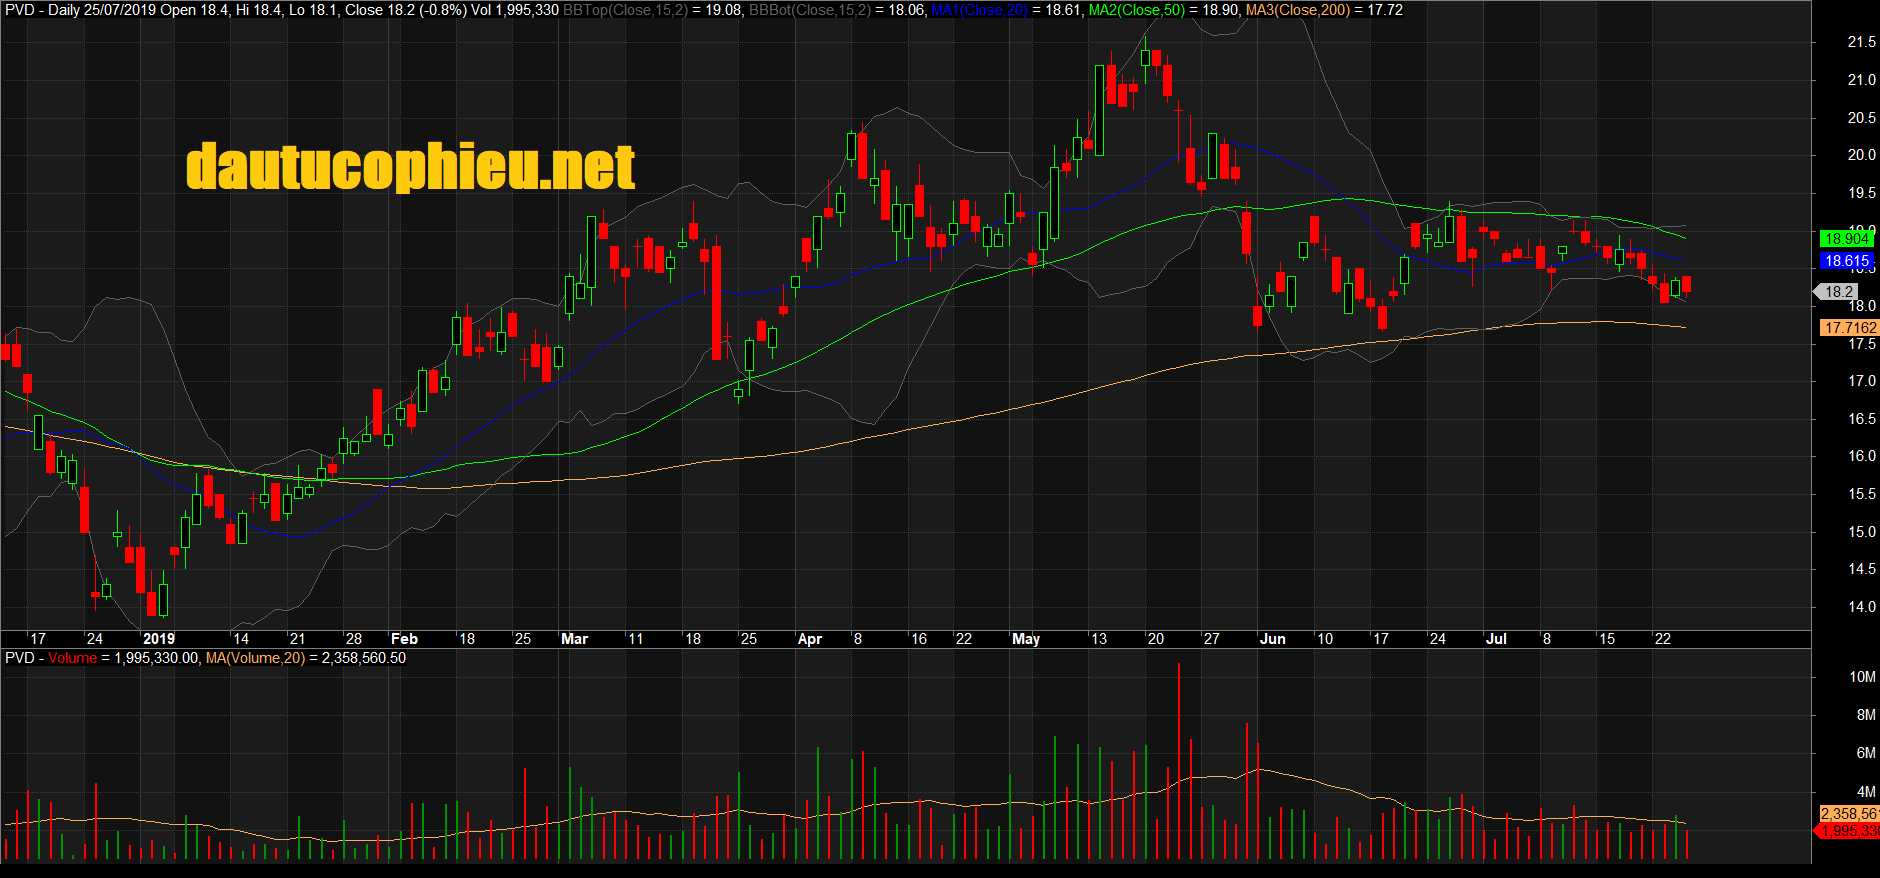Select the MA1(Close,20) label in header
Viewport: 1880px width, 878px height.
pos(979,10)
